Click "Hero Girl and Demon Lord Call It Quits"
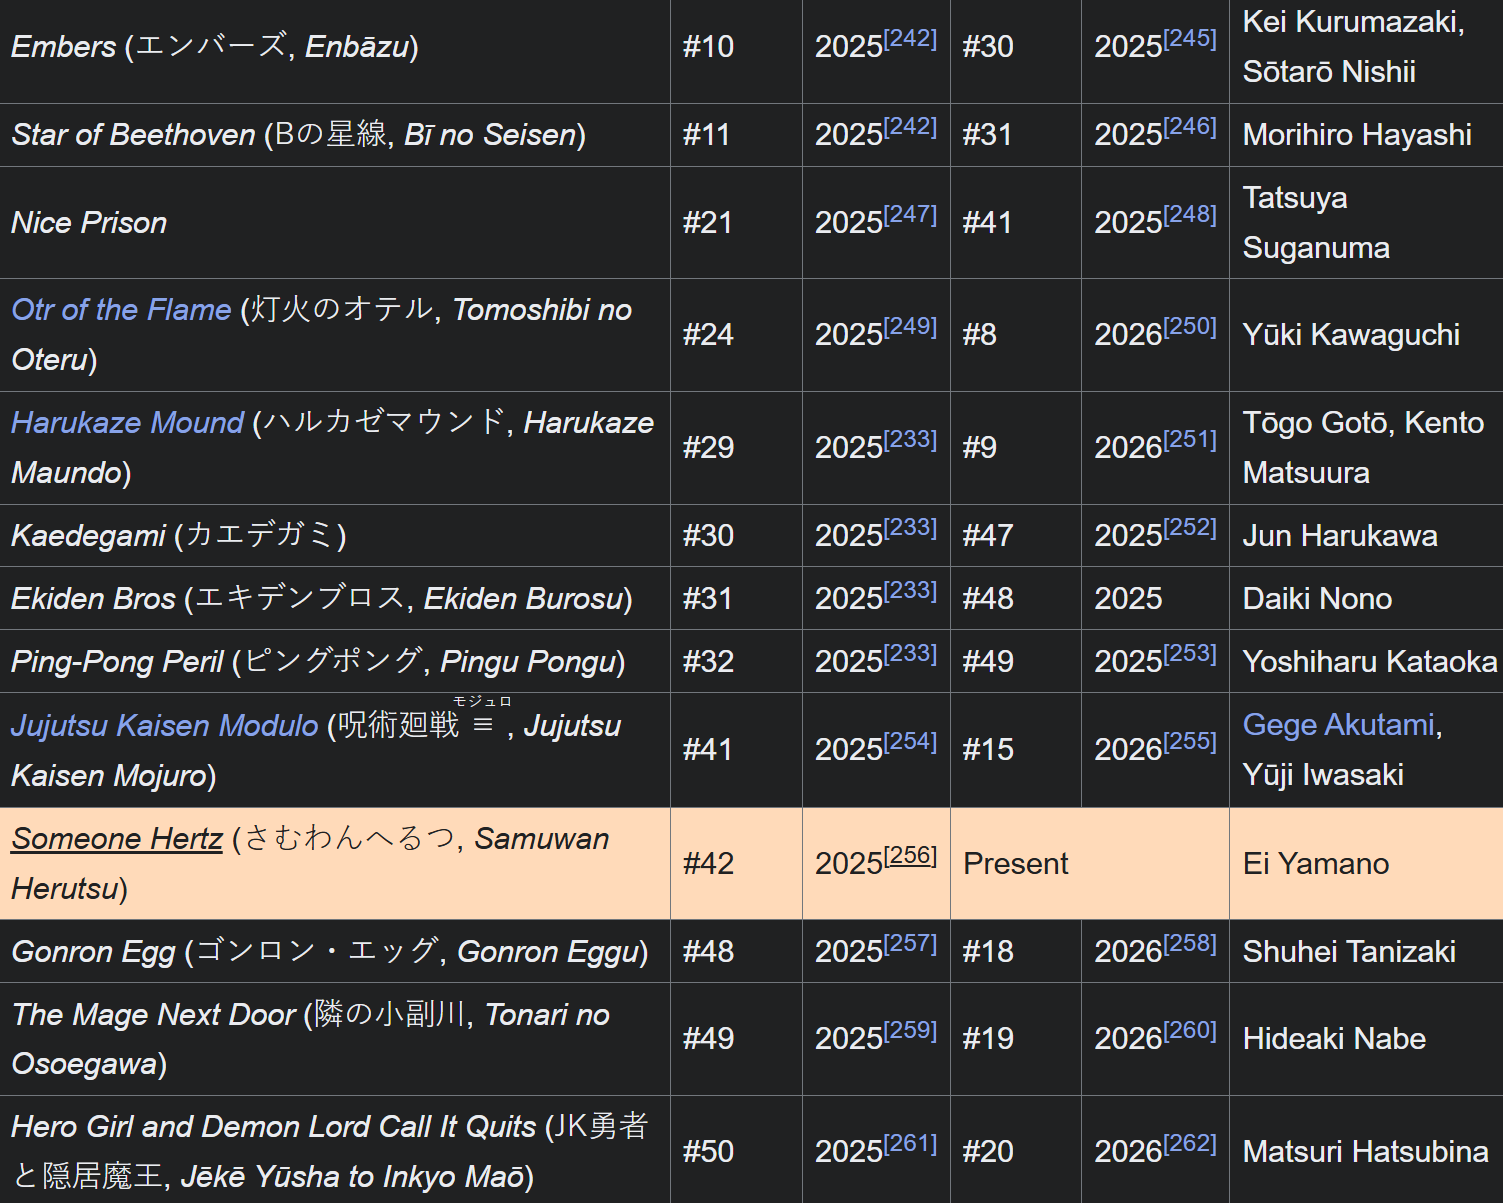 (274, 1127)
